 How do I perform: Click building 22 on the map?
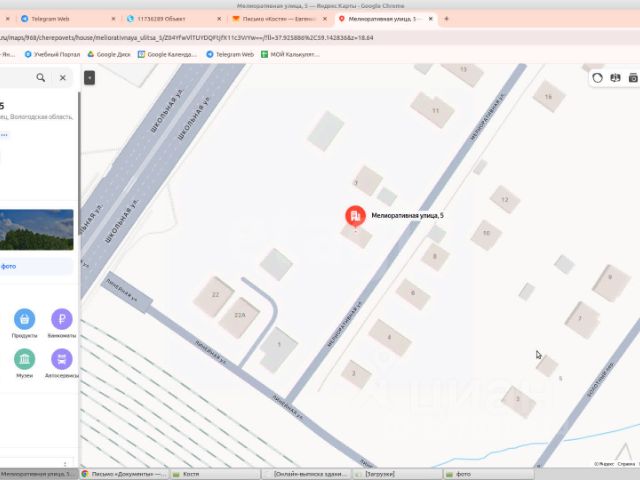[215, 296]
